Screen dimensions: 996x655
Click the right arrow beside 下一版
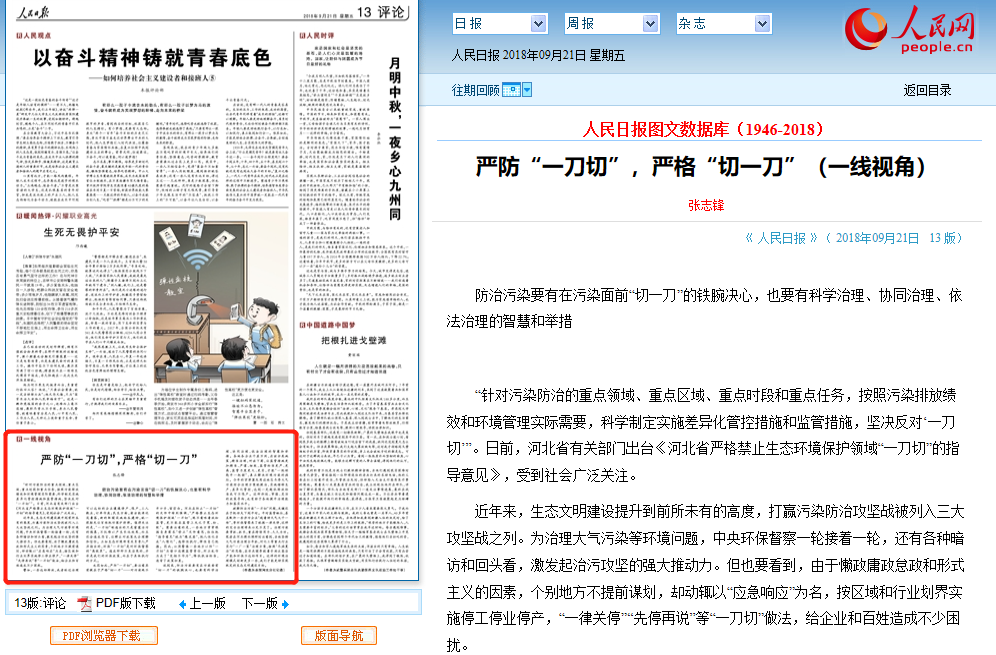(286, 604)
